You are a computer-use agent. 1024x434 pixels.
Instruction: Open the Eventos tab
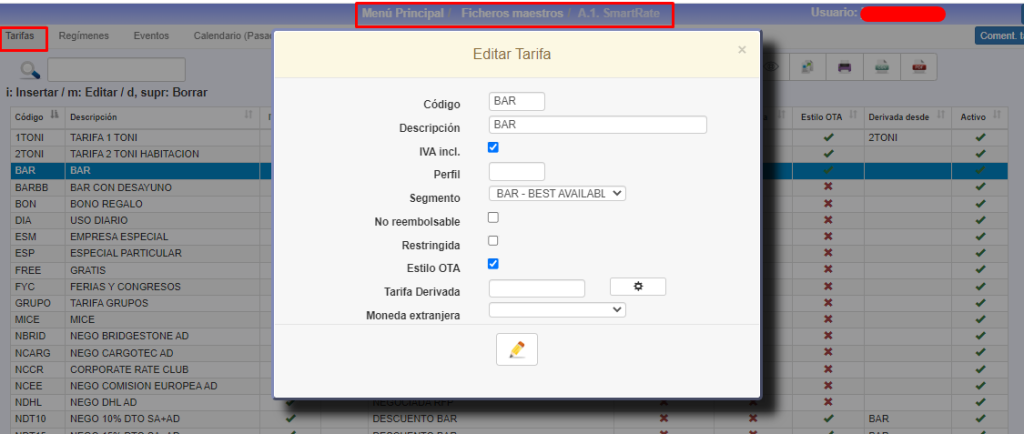(151, 36)
